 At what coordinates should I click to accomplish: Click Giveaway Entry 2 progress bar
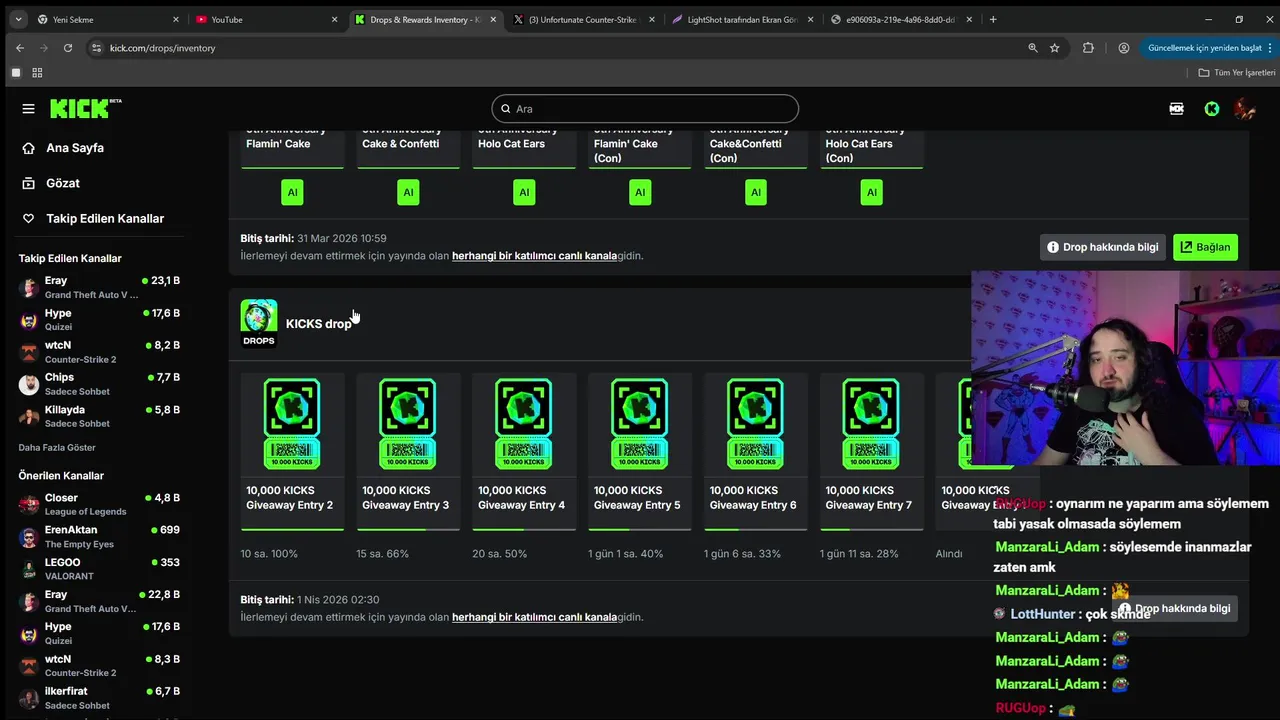(x=292, y=529)
